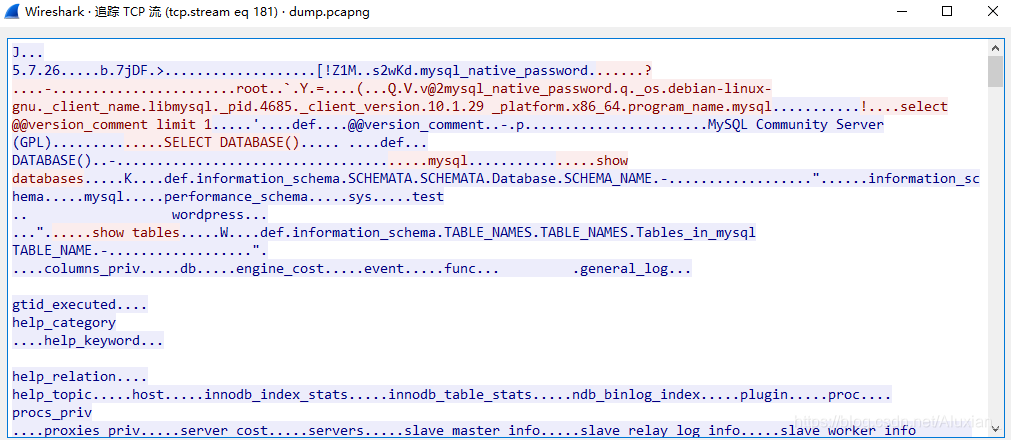
Task: Click 'columns_priv' table name
Action: [92, 269]
